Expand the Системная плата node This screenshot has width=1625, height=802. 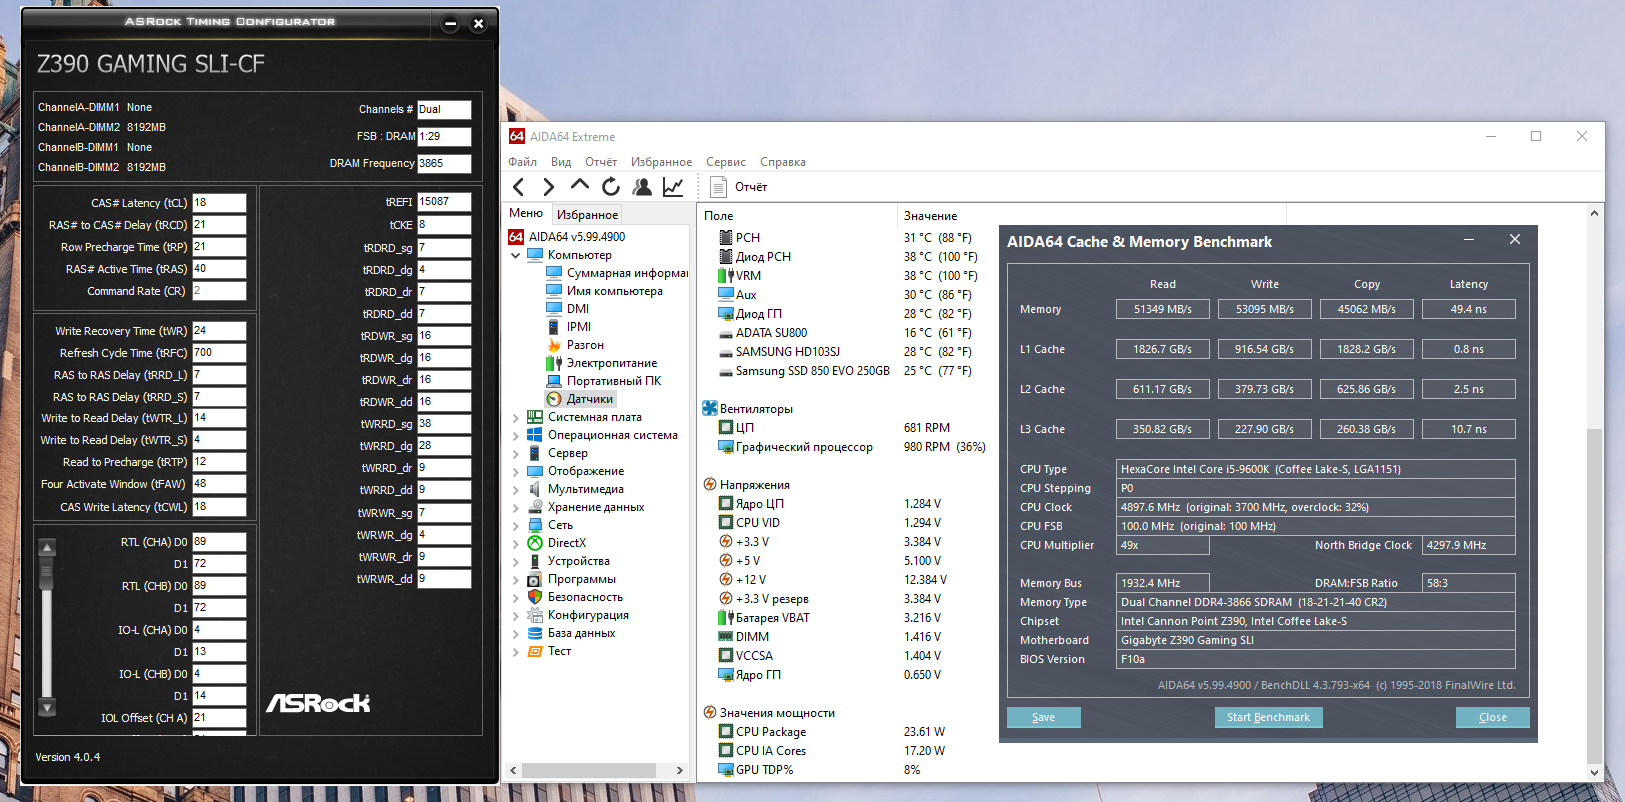coord(516,417)
